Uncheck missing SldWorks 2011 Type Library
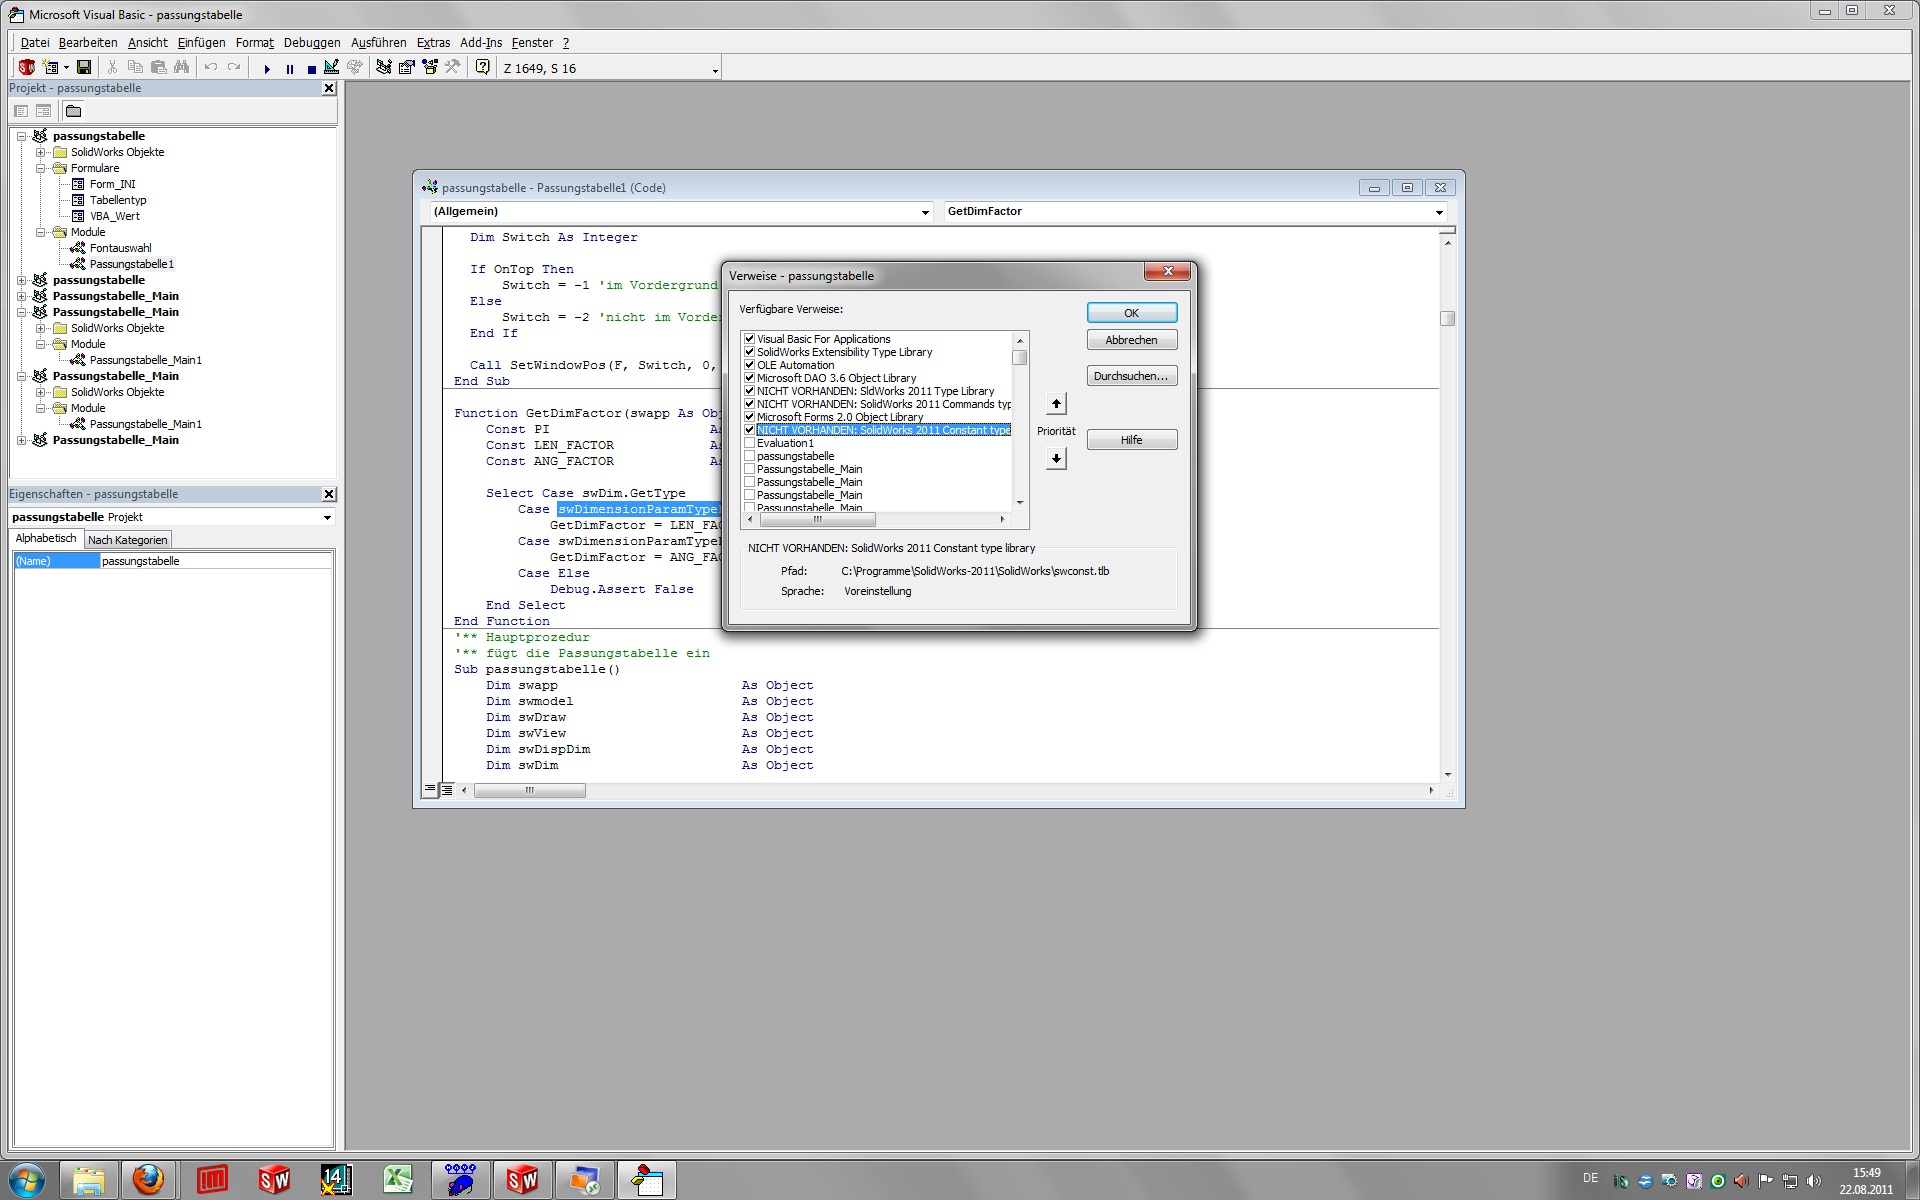Viewport: 1920px width, 1200px height. pos(749,391)
